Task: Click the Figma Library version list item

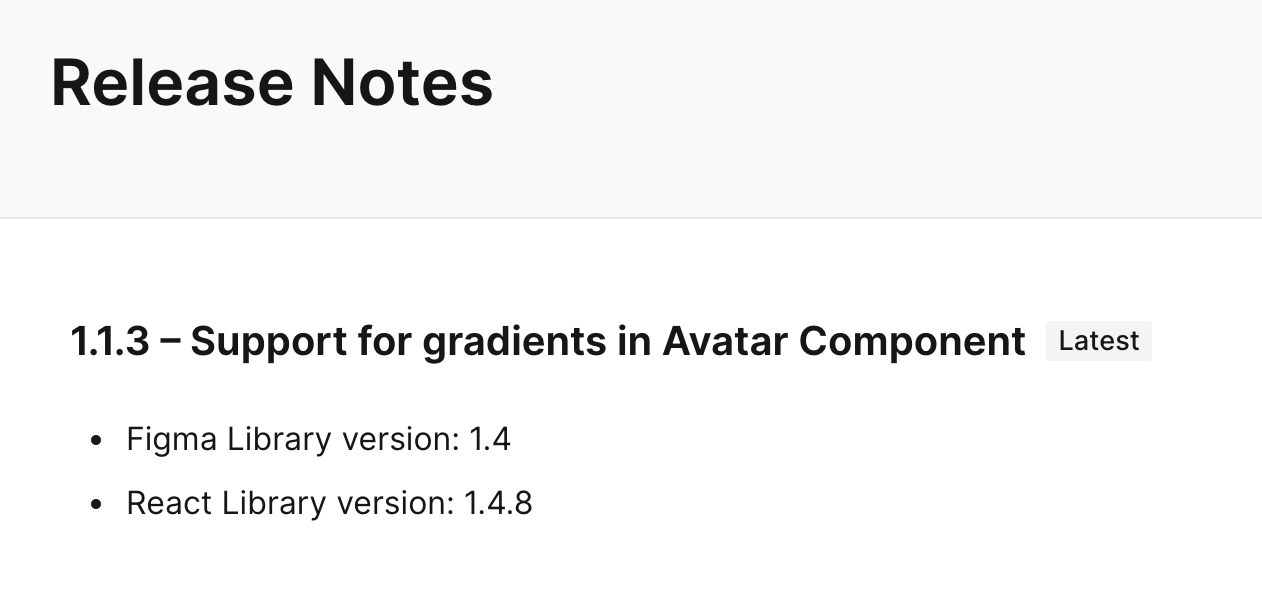Action: (318, 439)
